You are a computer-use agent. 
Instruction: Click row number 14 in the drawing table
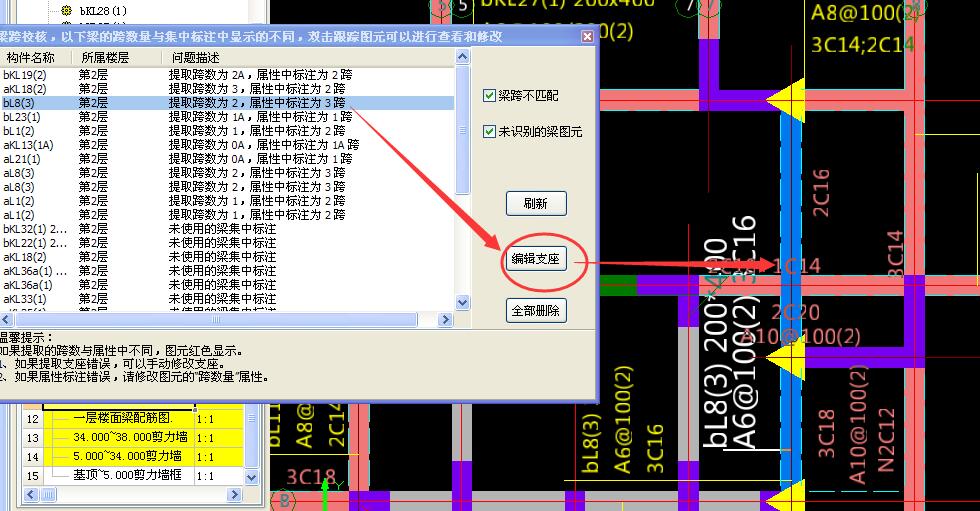pyautogui.click(x=32, y=457)
